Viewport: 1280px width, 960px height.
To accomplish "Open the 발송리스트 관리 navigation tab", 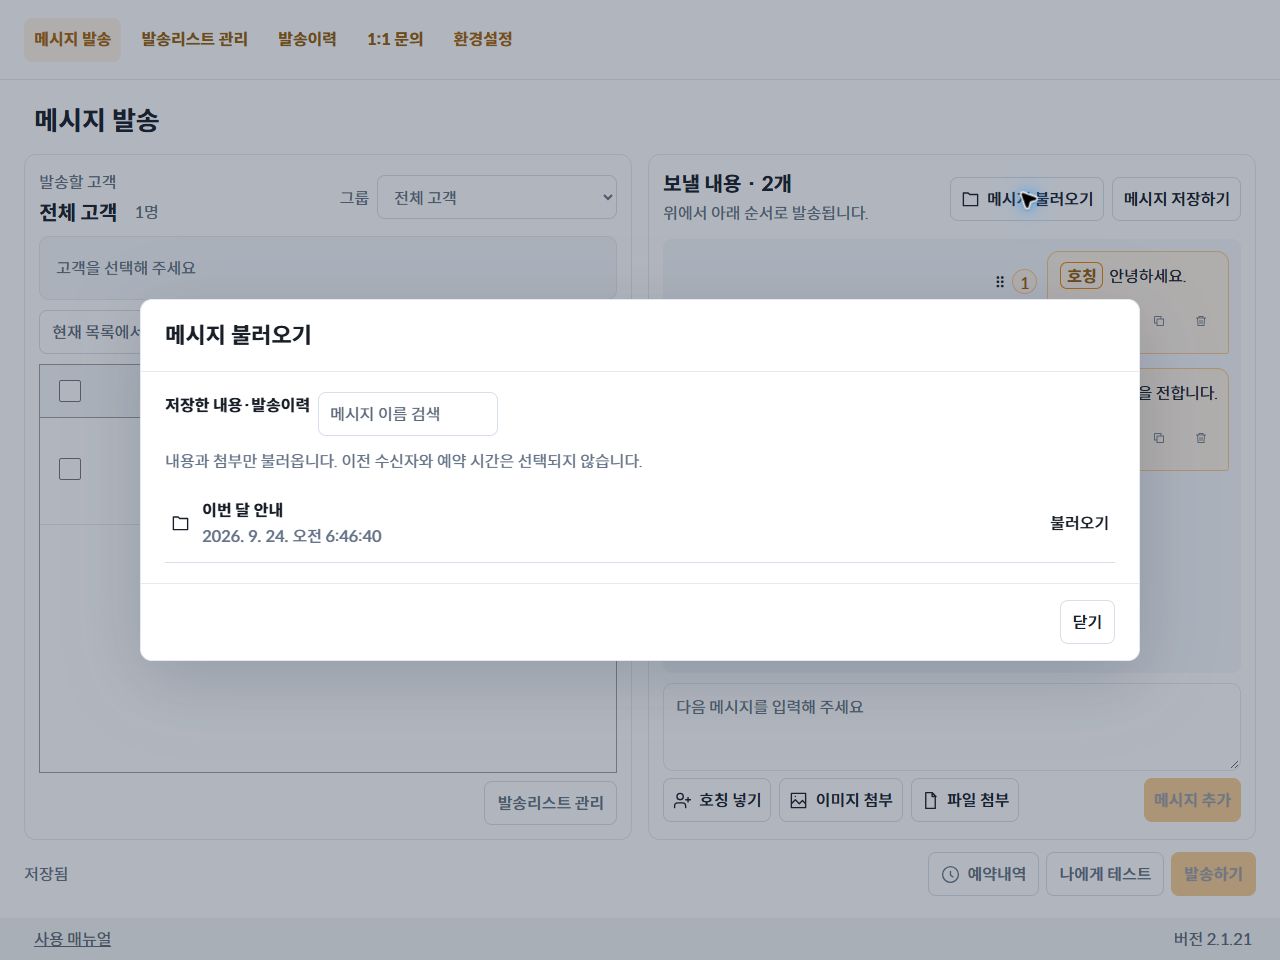I will (x=194, y=39).
